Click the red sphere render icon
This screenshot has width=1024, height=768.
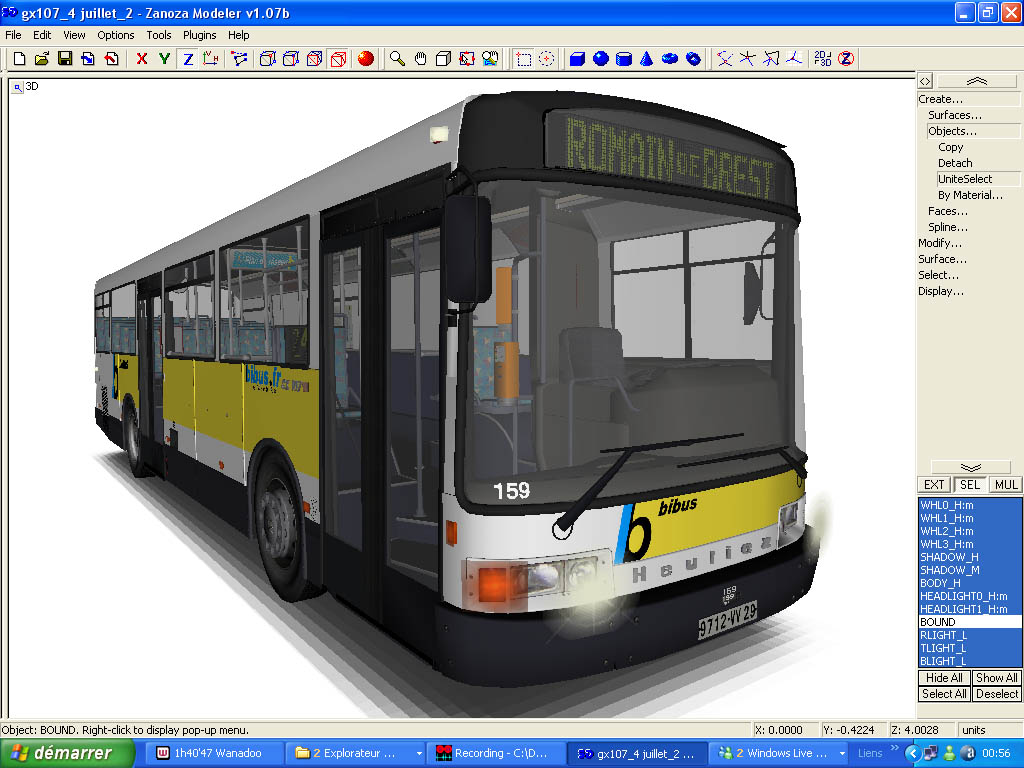[x=366, y=59]
